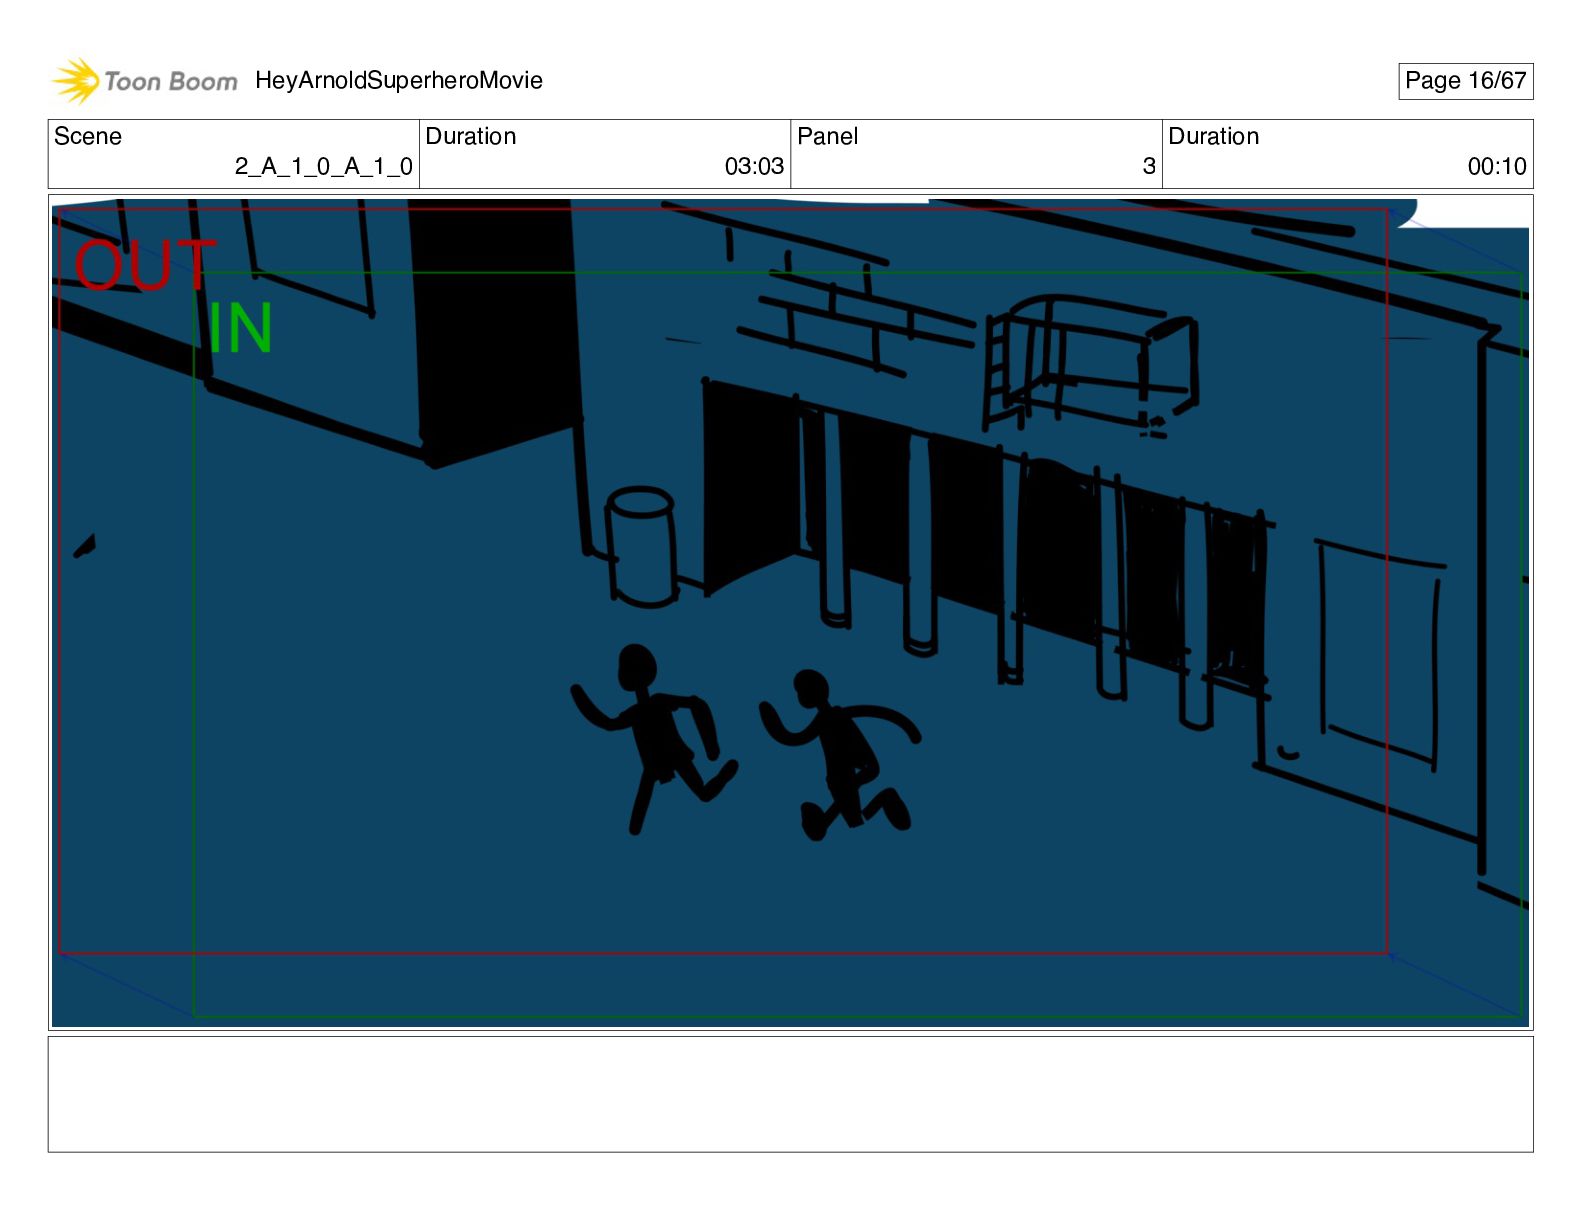Select the Scene header label

click(x=88, y=136)
